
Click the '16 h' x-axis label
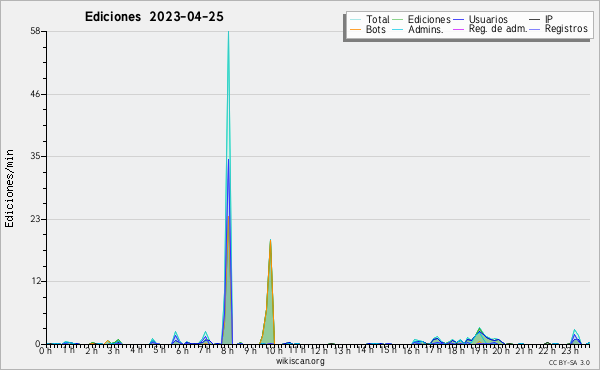[411, 351]
